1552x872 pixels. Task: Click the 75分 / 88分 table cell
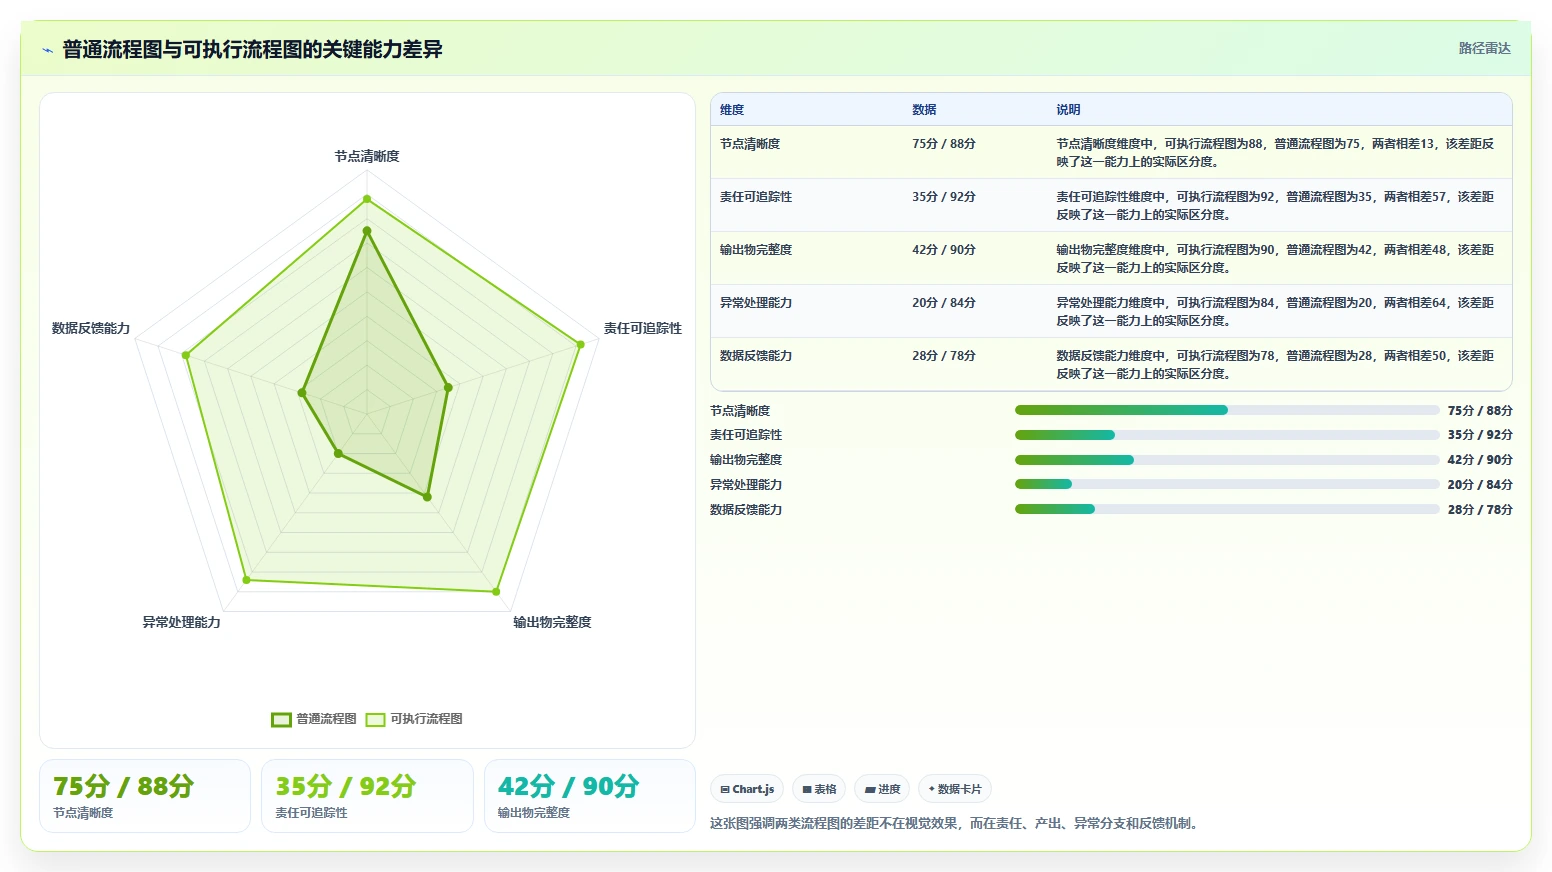click(x=943, y=144)
